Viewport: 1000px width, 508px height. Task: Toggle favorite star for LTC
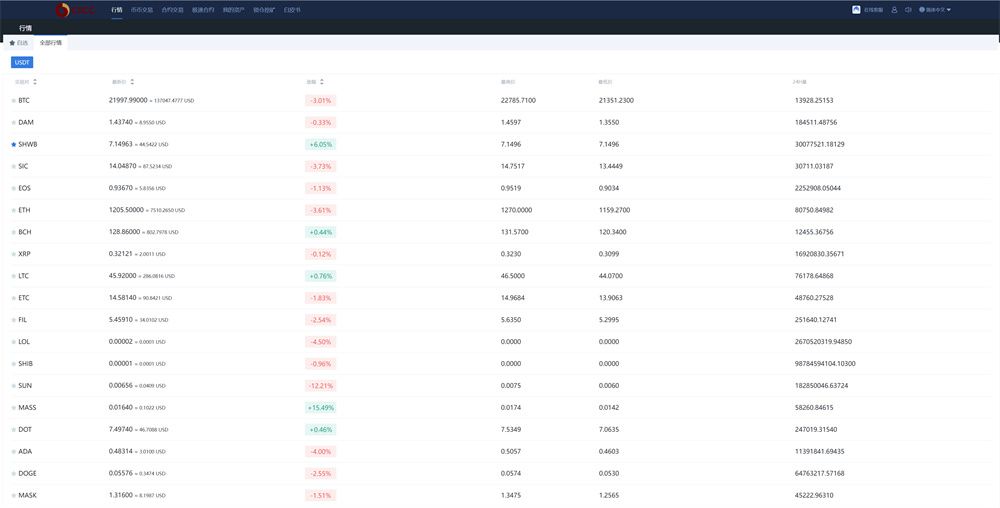(x=14, y=276)
